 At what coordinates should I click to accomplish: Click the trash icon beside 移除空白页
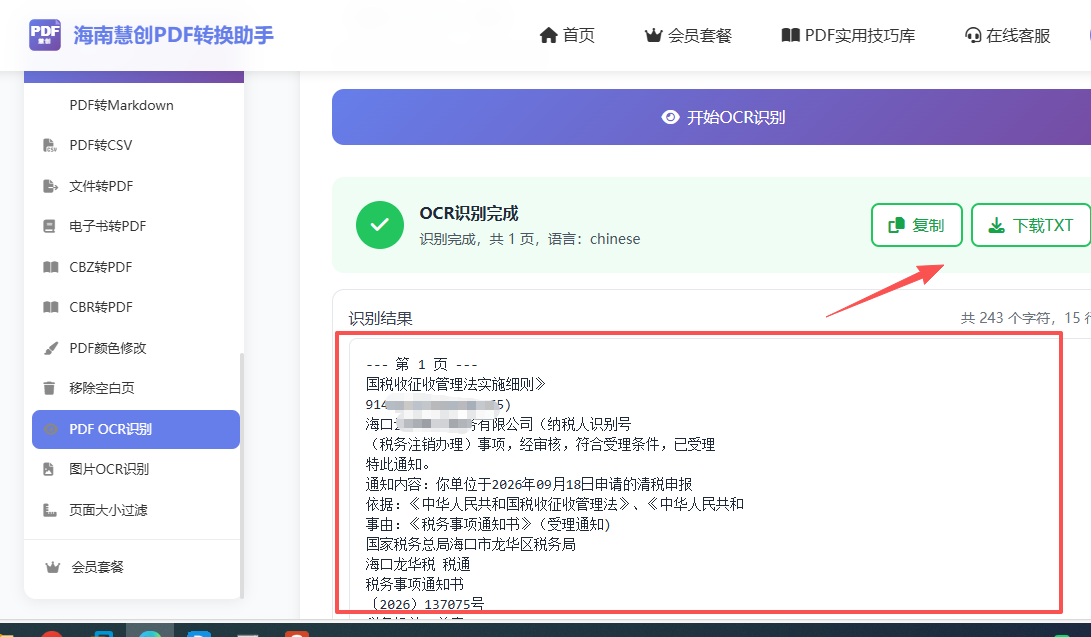pyautogui.click(x=49, y=388)
